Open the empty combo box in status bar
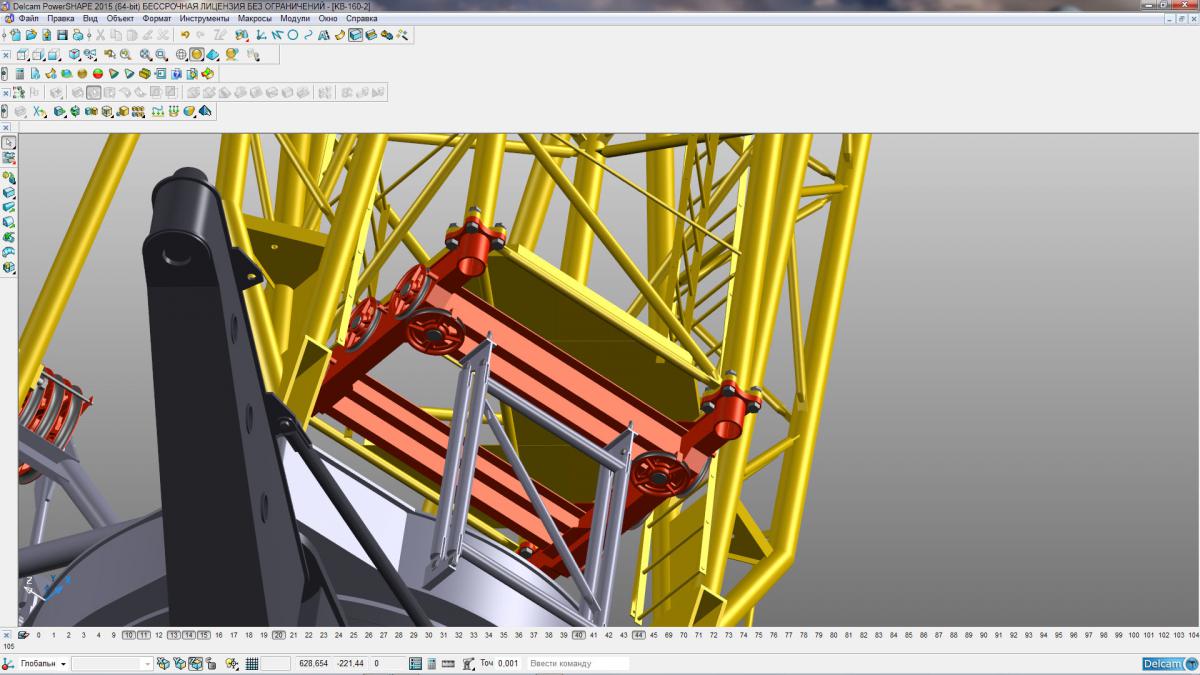1200x675 pixels. [x=112, y=663]
